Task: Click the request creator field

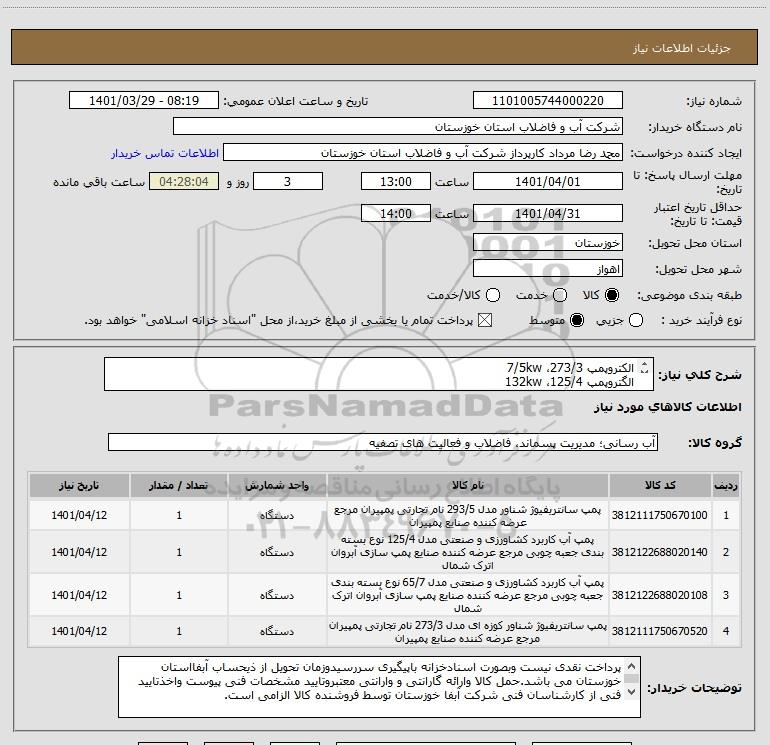Action: point(423,153)
